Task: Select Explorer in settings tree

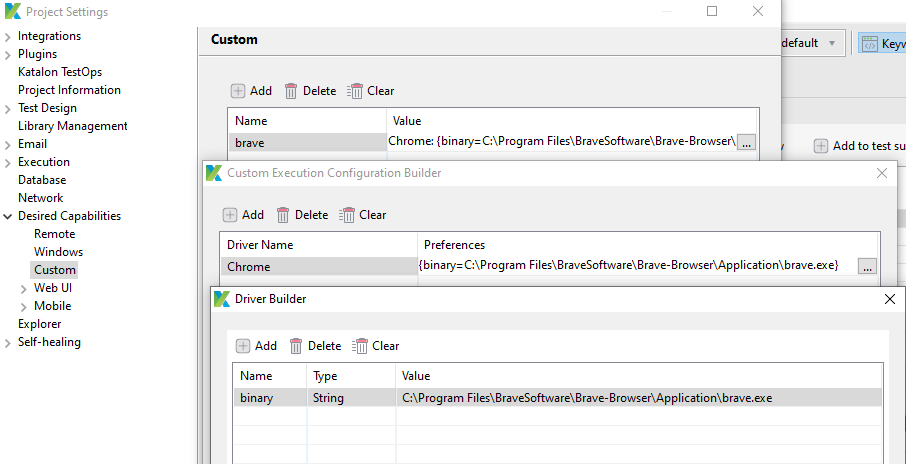Action: (39, 324)
